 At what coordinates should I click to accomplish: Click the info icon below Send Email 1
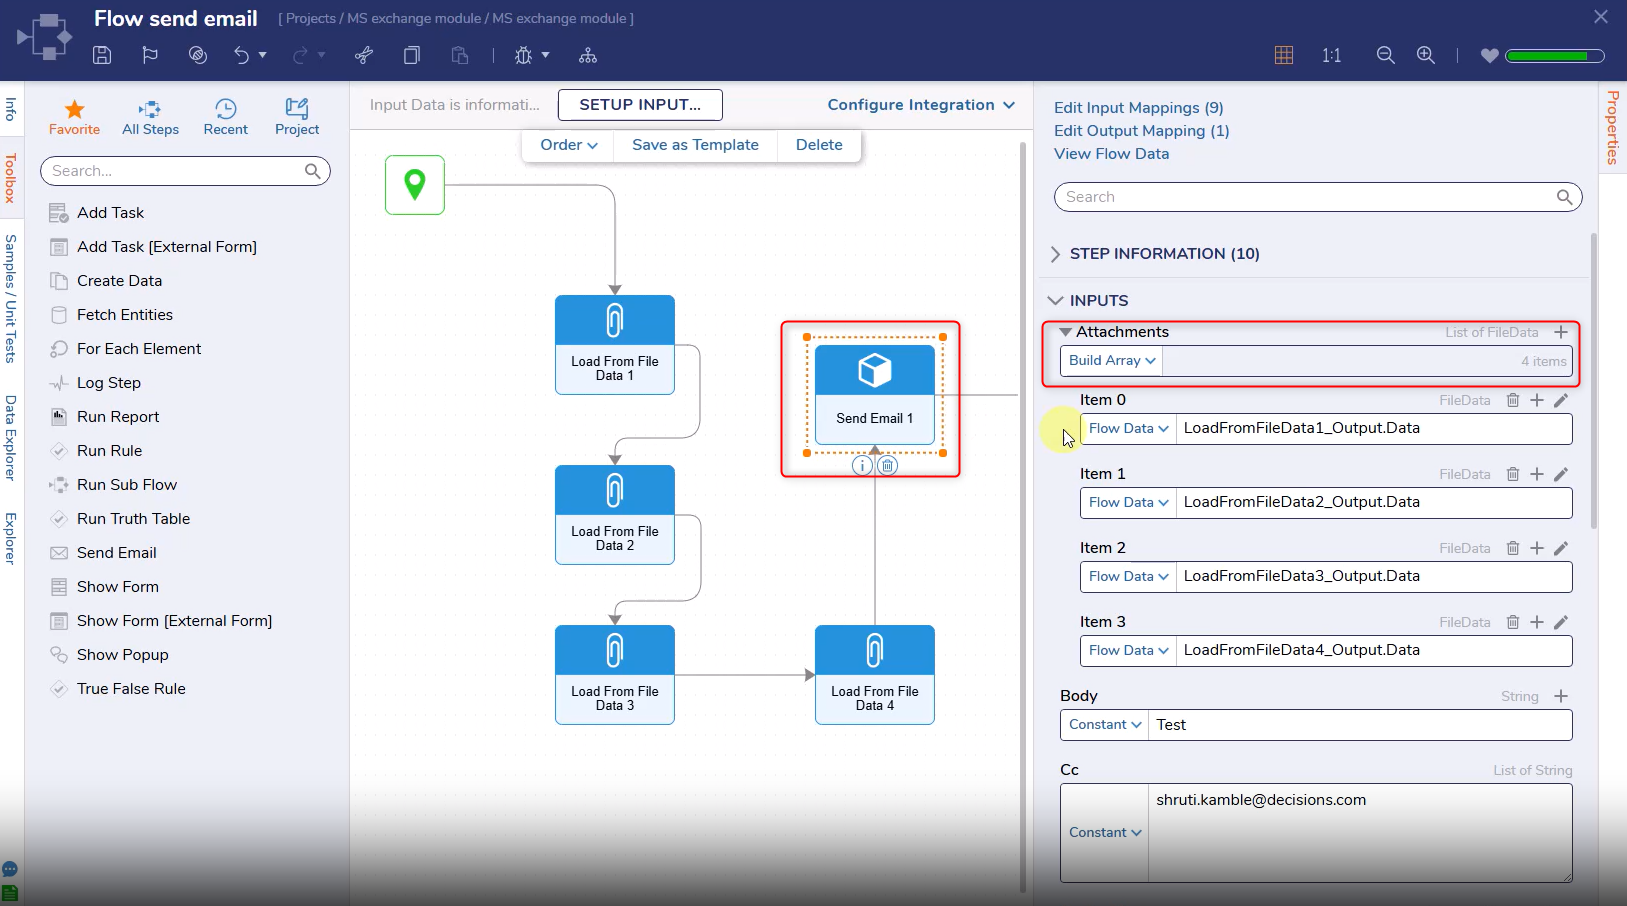(x=862, y=466)
